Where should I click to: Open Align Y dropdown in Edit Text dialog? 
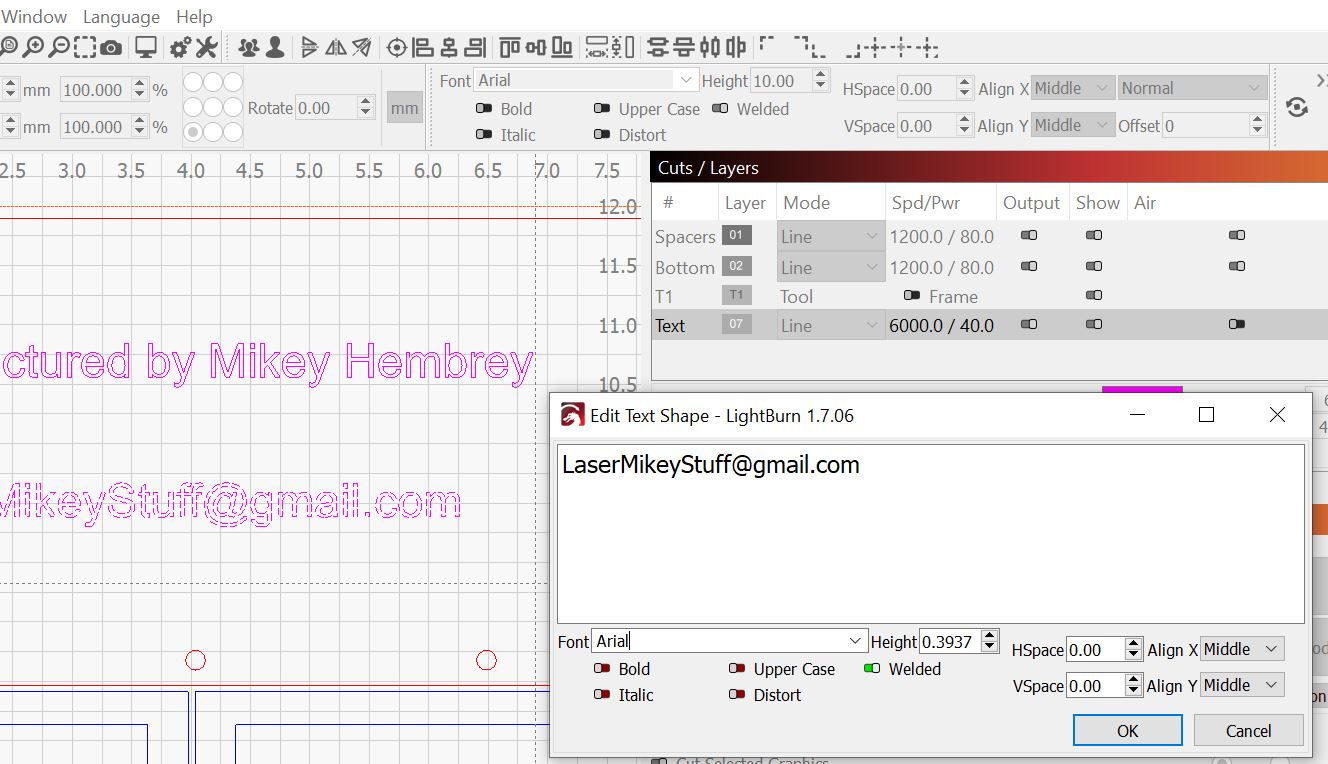click(1242, 685)
